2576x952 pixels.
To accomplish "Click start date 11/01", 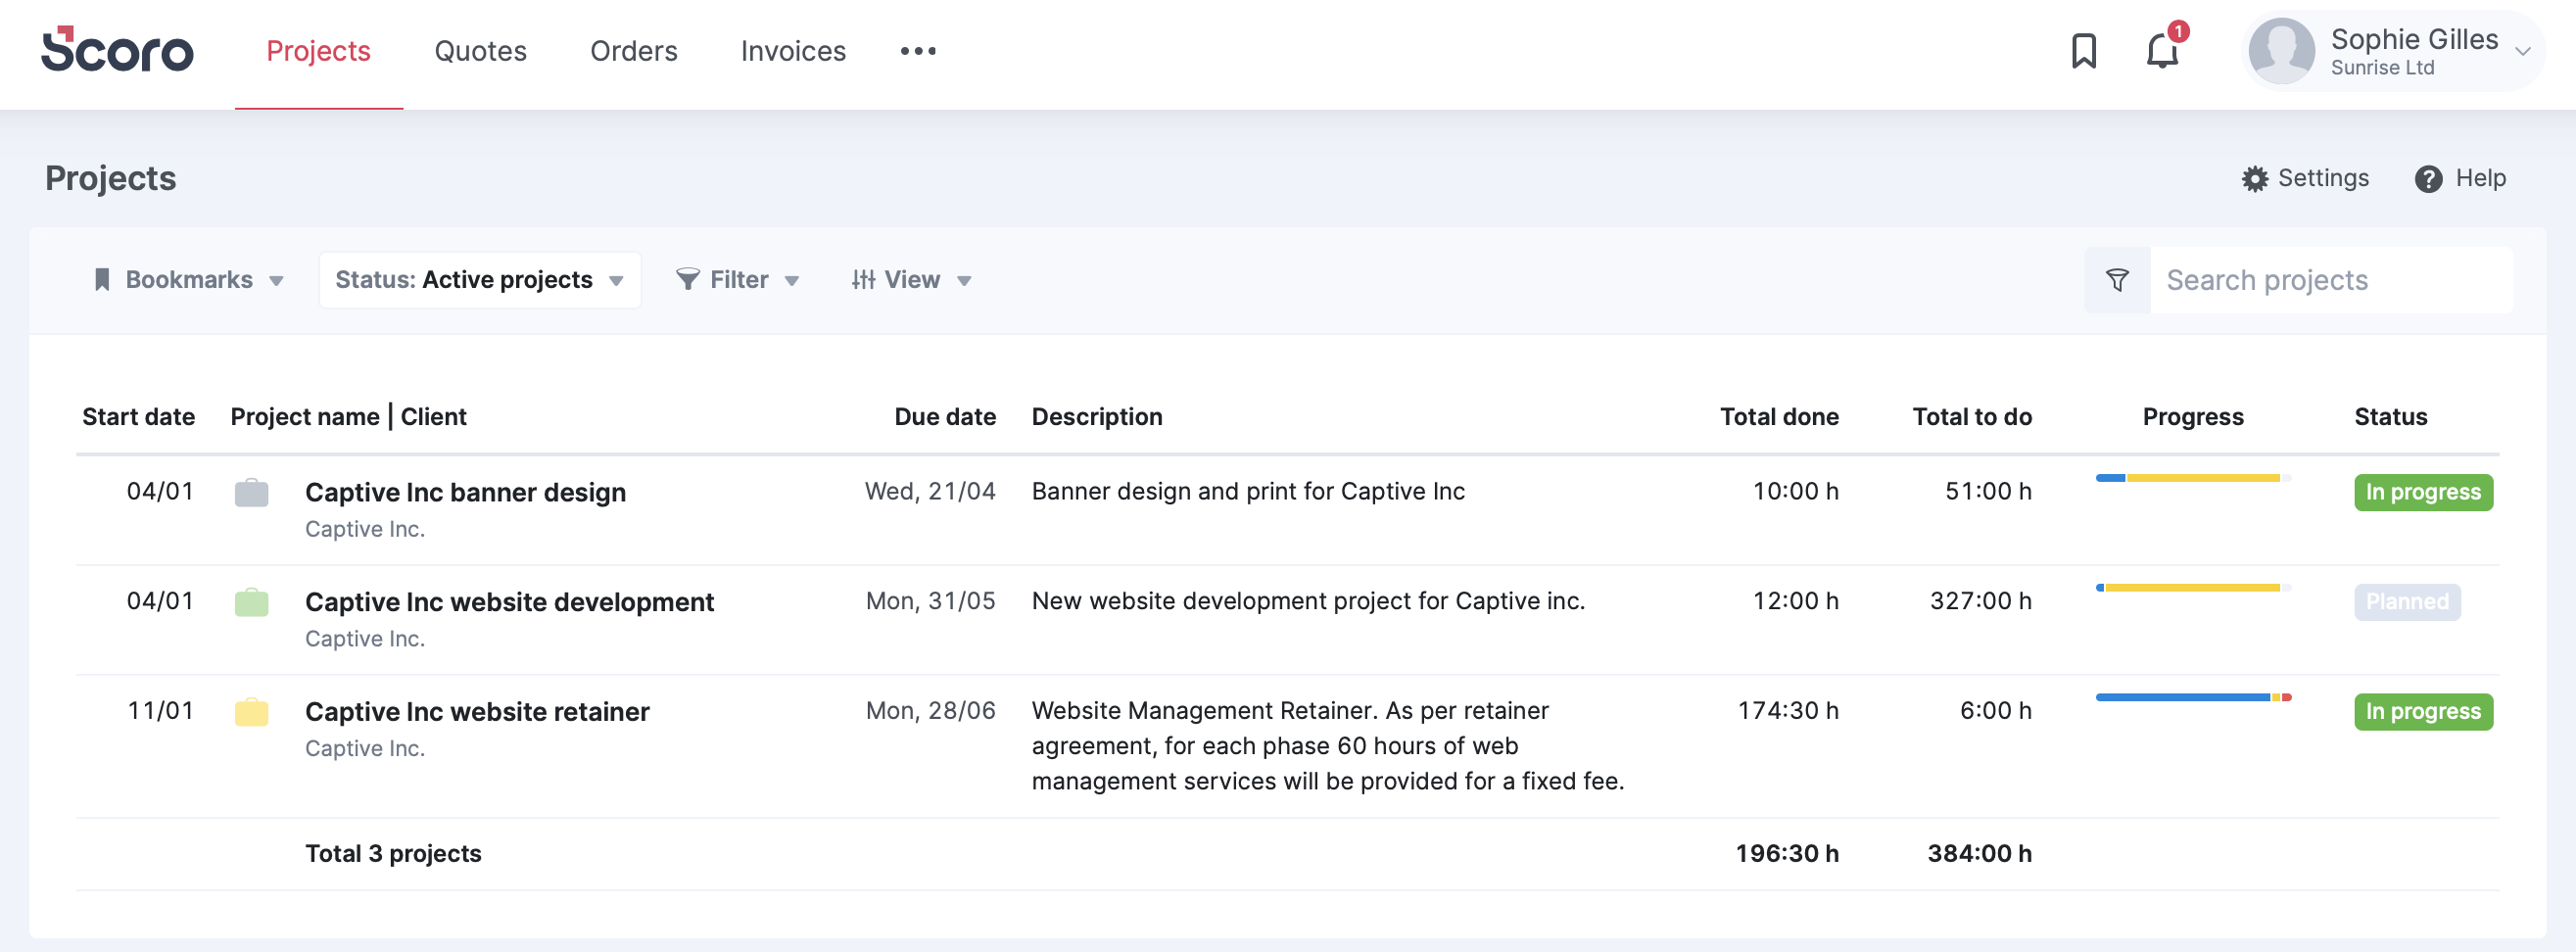I will pos(160,711).
